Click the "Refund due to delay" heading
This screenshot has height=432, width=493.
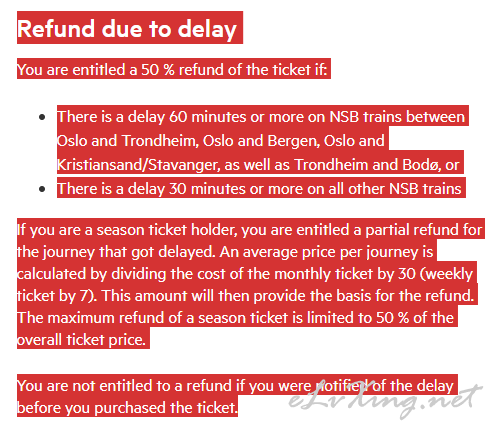click(x=127, y=29)
